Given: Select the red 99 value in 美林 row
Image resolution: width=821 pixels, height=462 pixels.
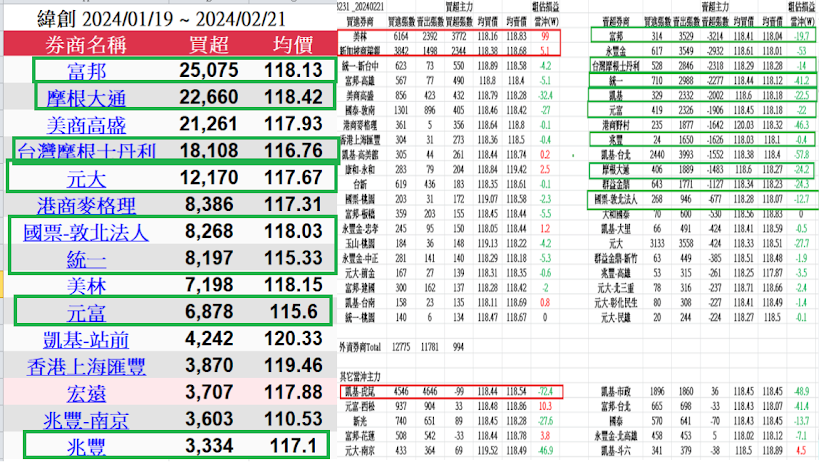Looking at the screenshot, I should 545,37.
